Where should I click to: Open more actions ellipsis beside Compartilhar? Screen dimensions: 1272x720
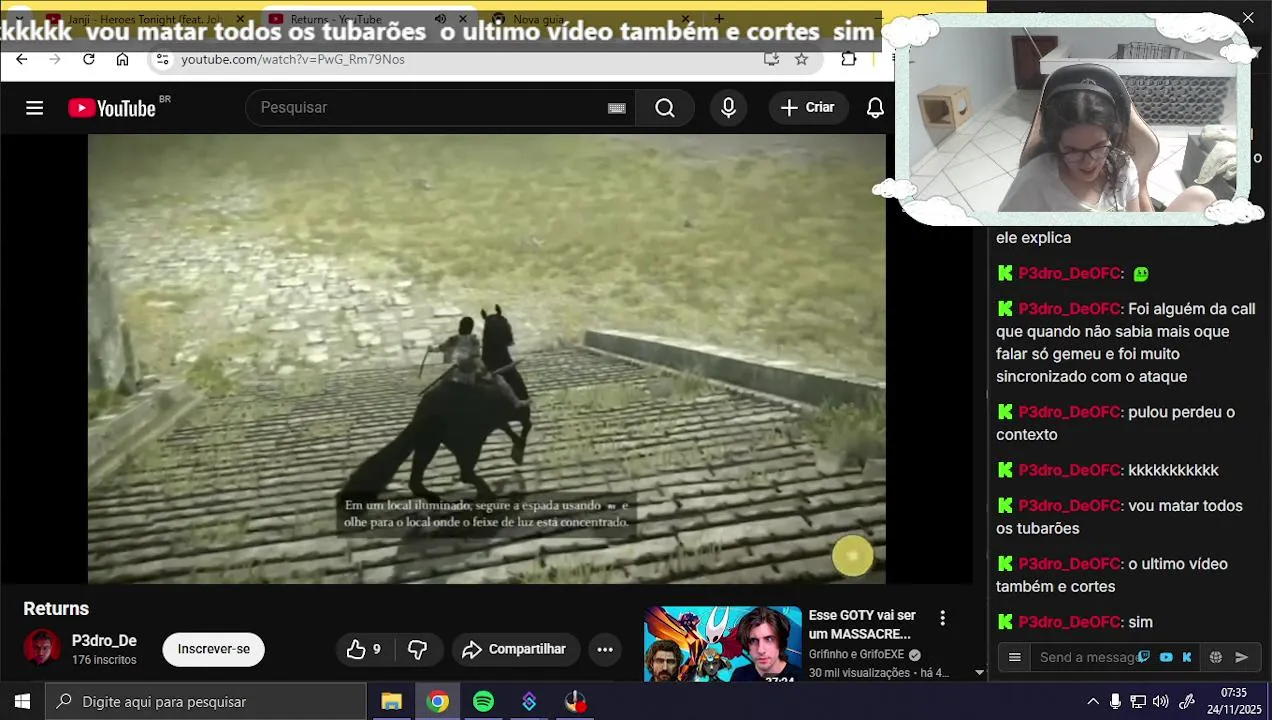coord(605,650)
